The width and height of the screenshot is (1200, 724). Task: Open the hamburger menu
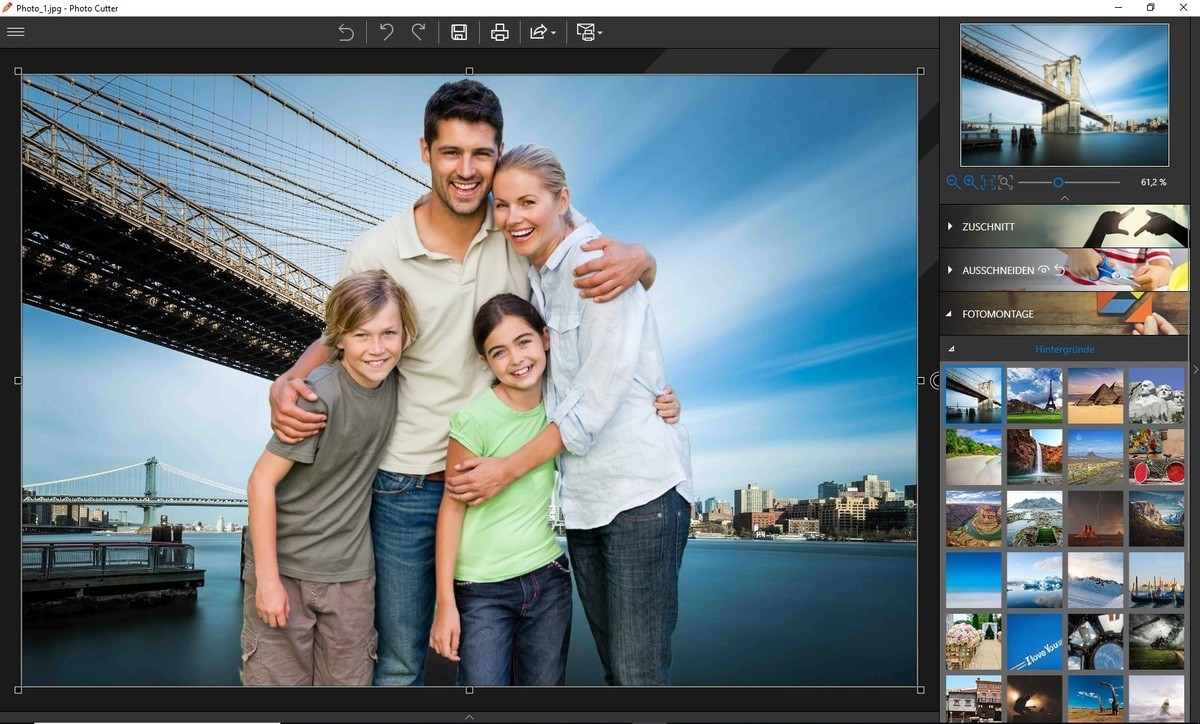coord(16,32)
